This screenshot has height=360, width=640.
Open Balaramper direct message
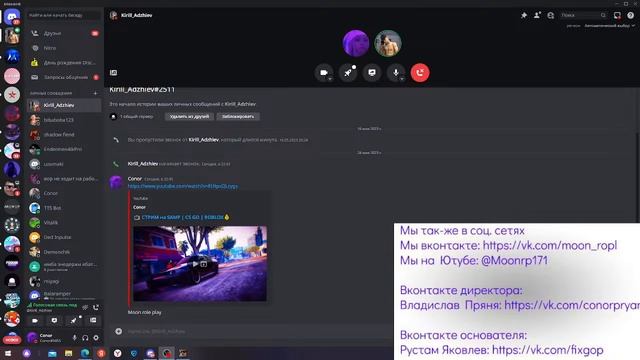click(64, 294)
